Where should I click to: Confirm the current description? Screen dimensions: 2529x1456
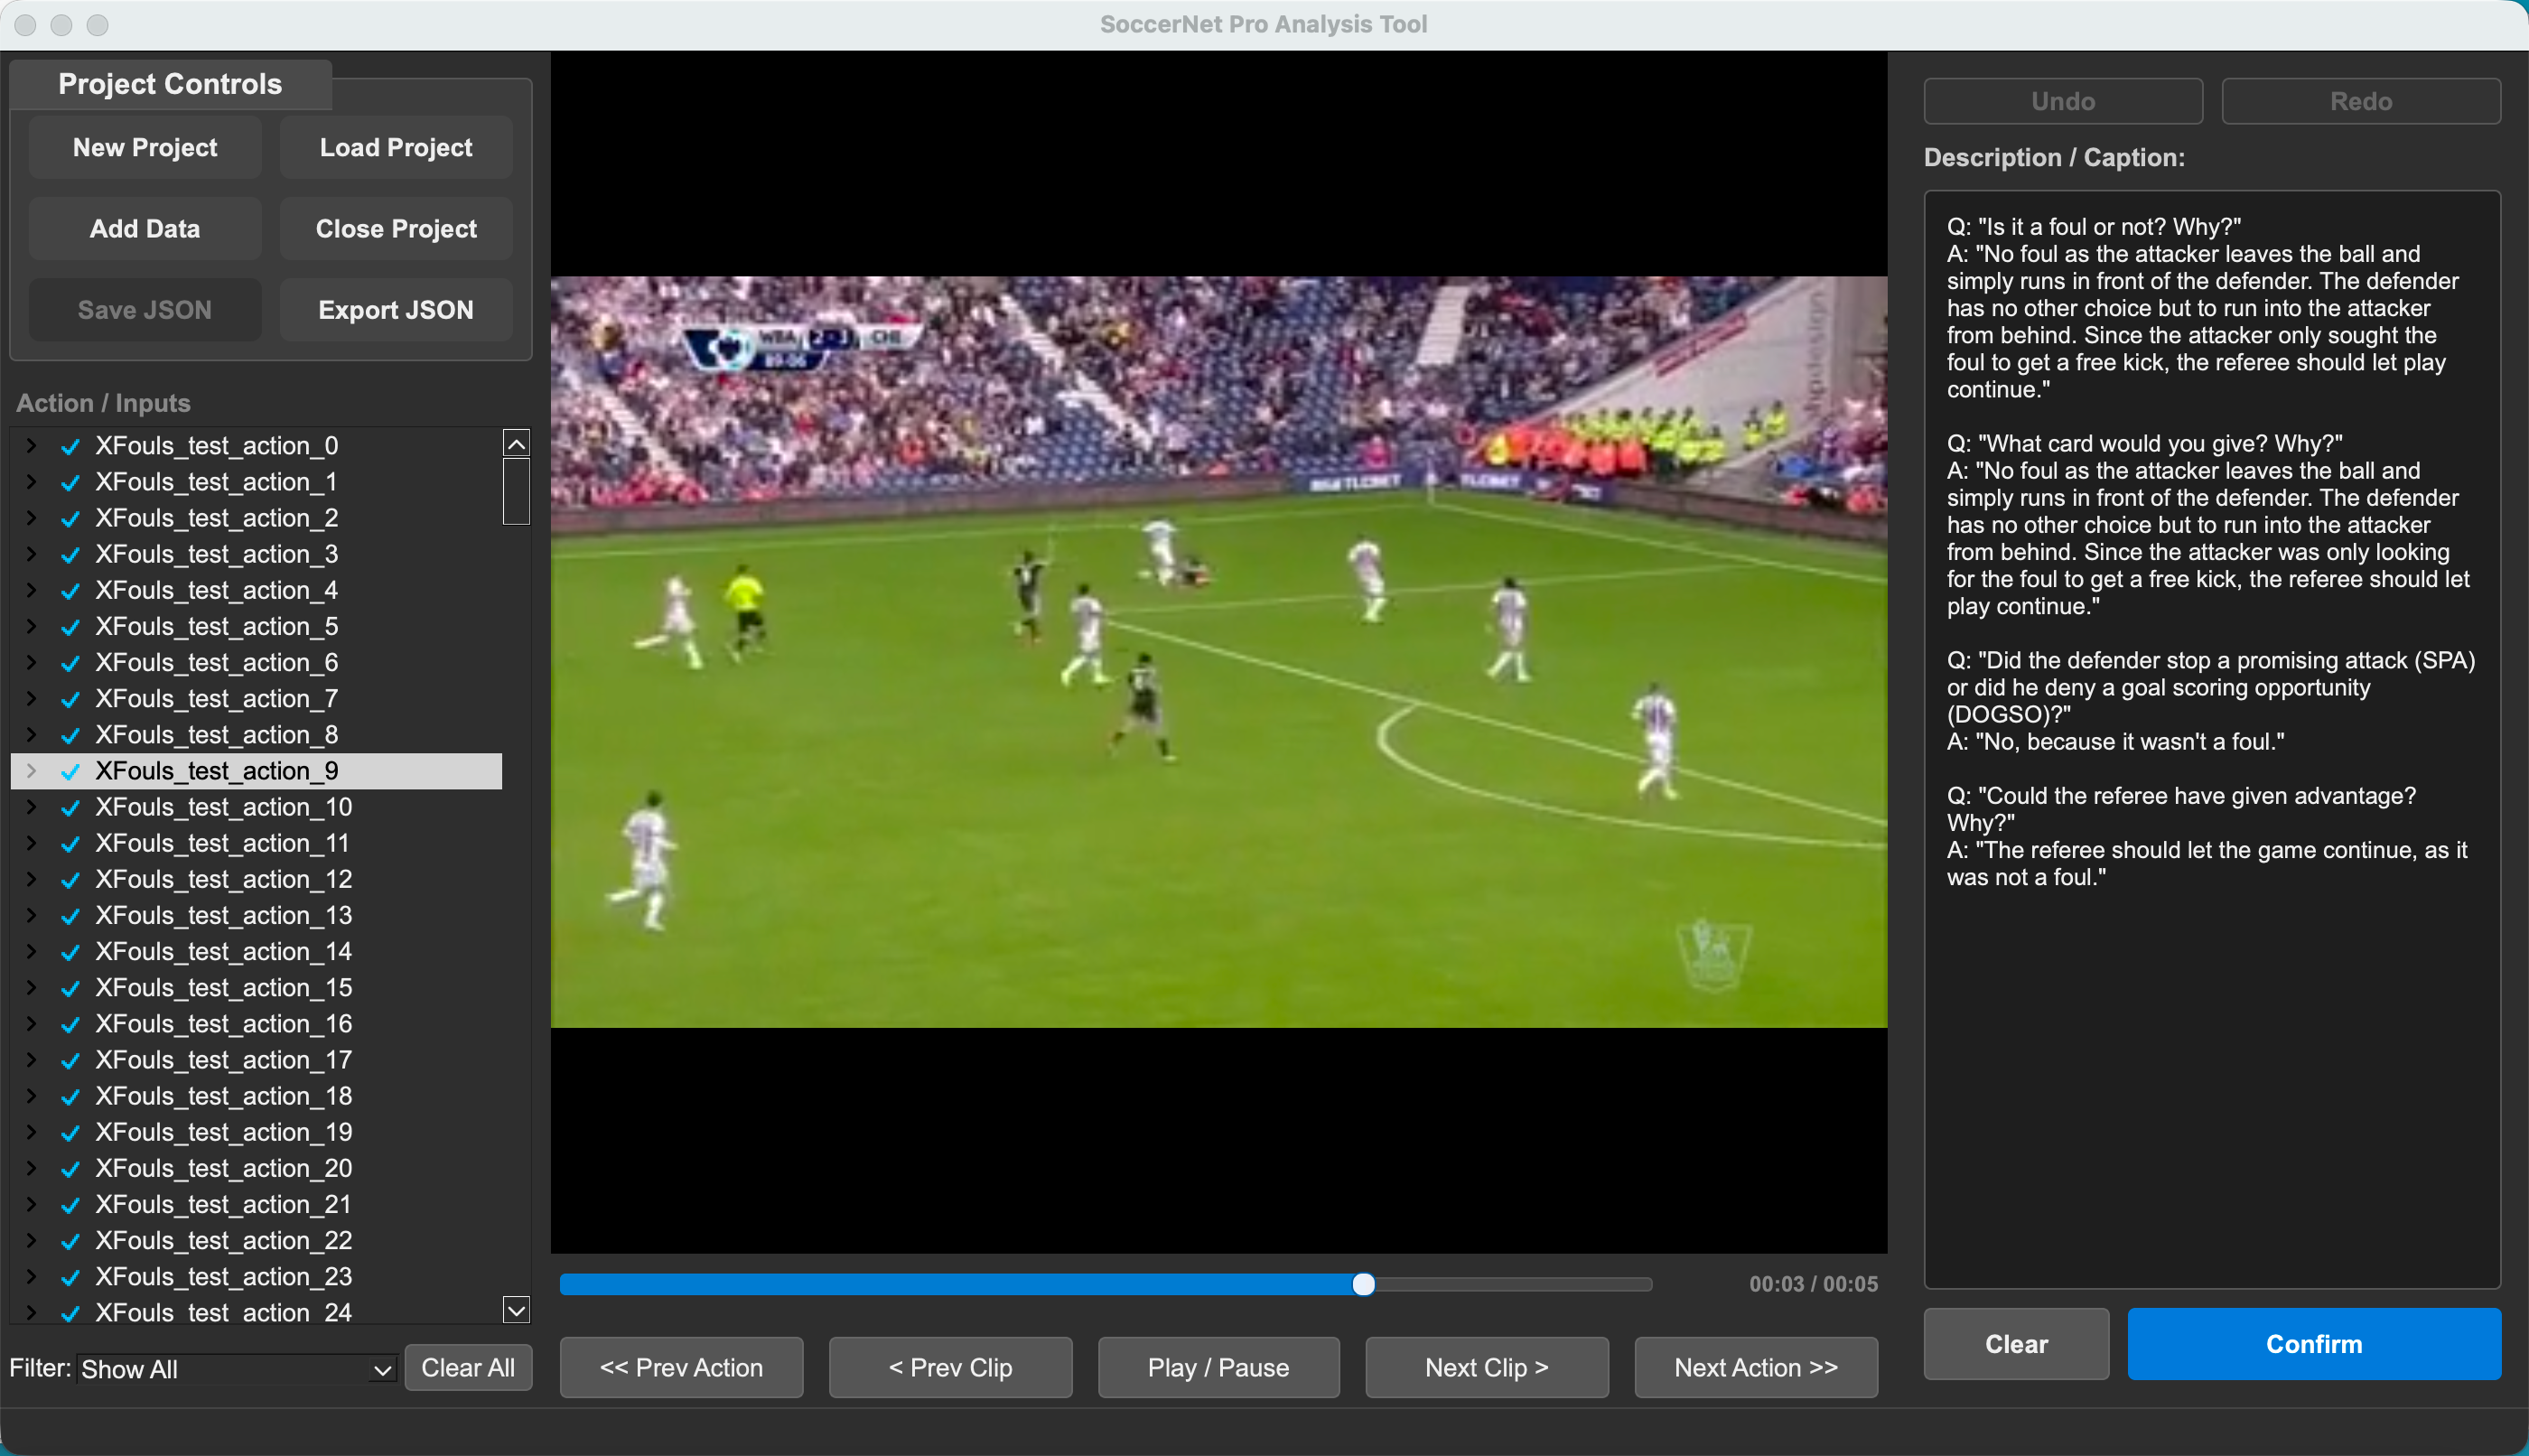pyautogui.click(x=2313, y=1344)
